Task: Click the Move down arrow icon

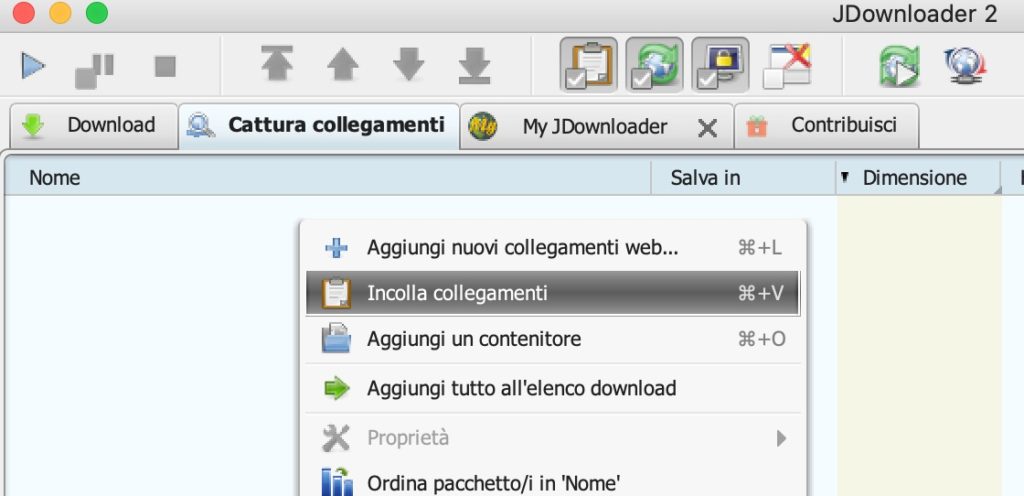Action: (x=408, y=66)
